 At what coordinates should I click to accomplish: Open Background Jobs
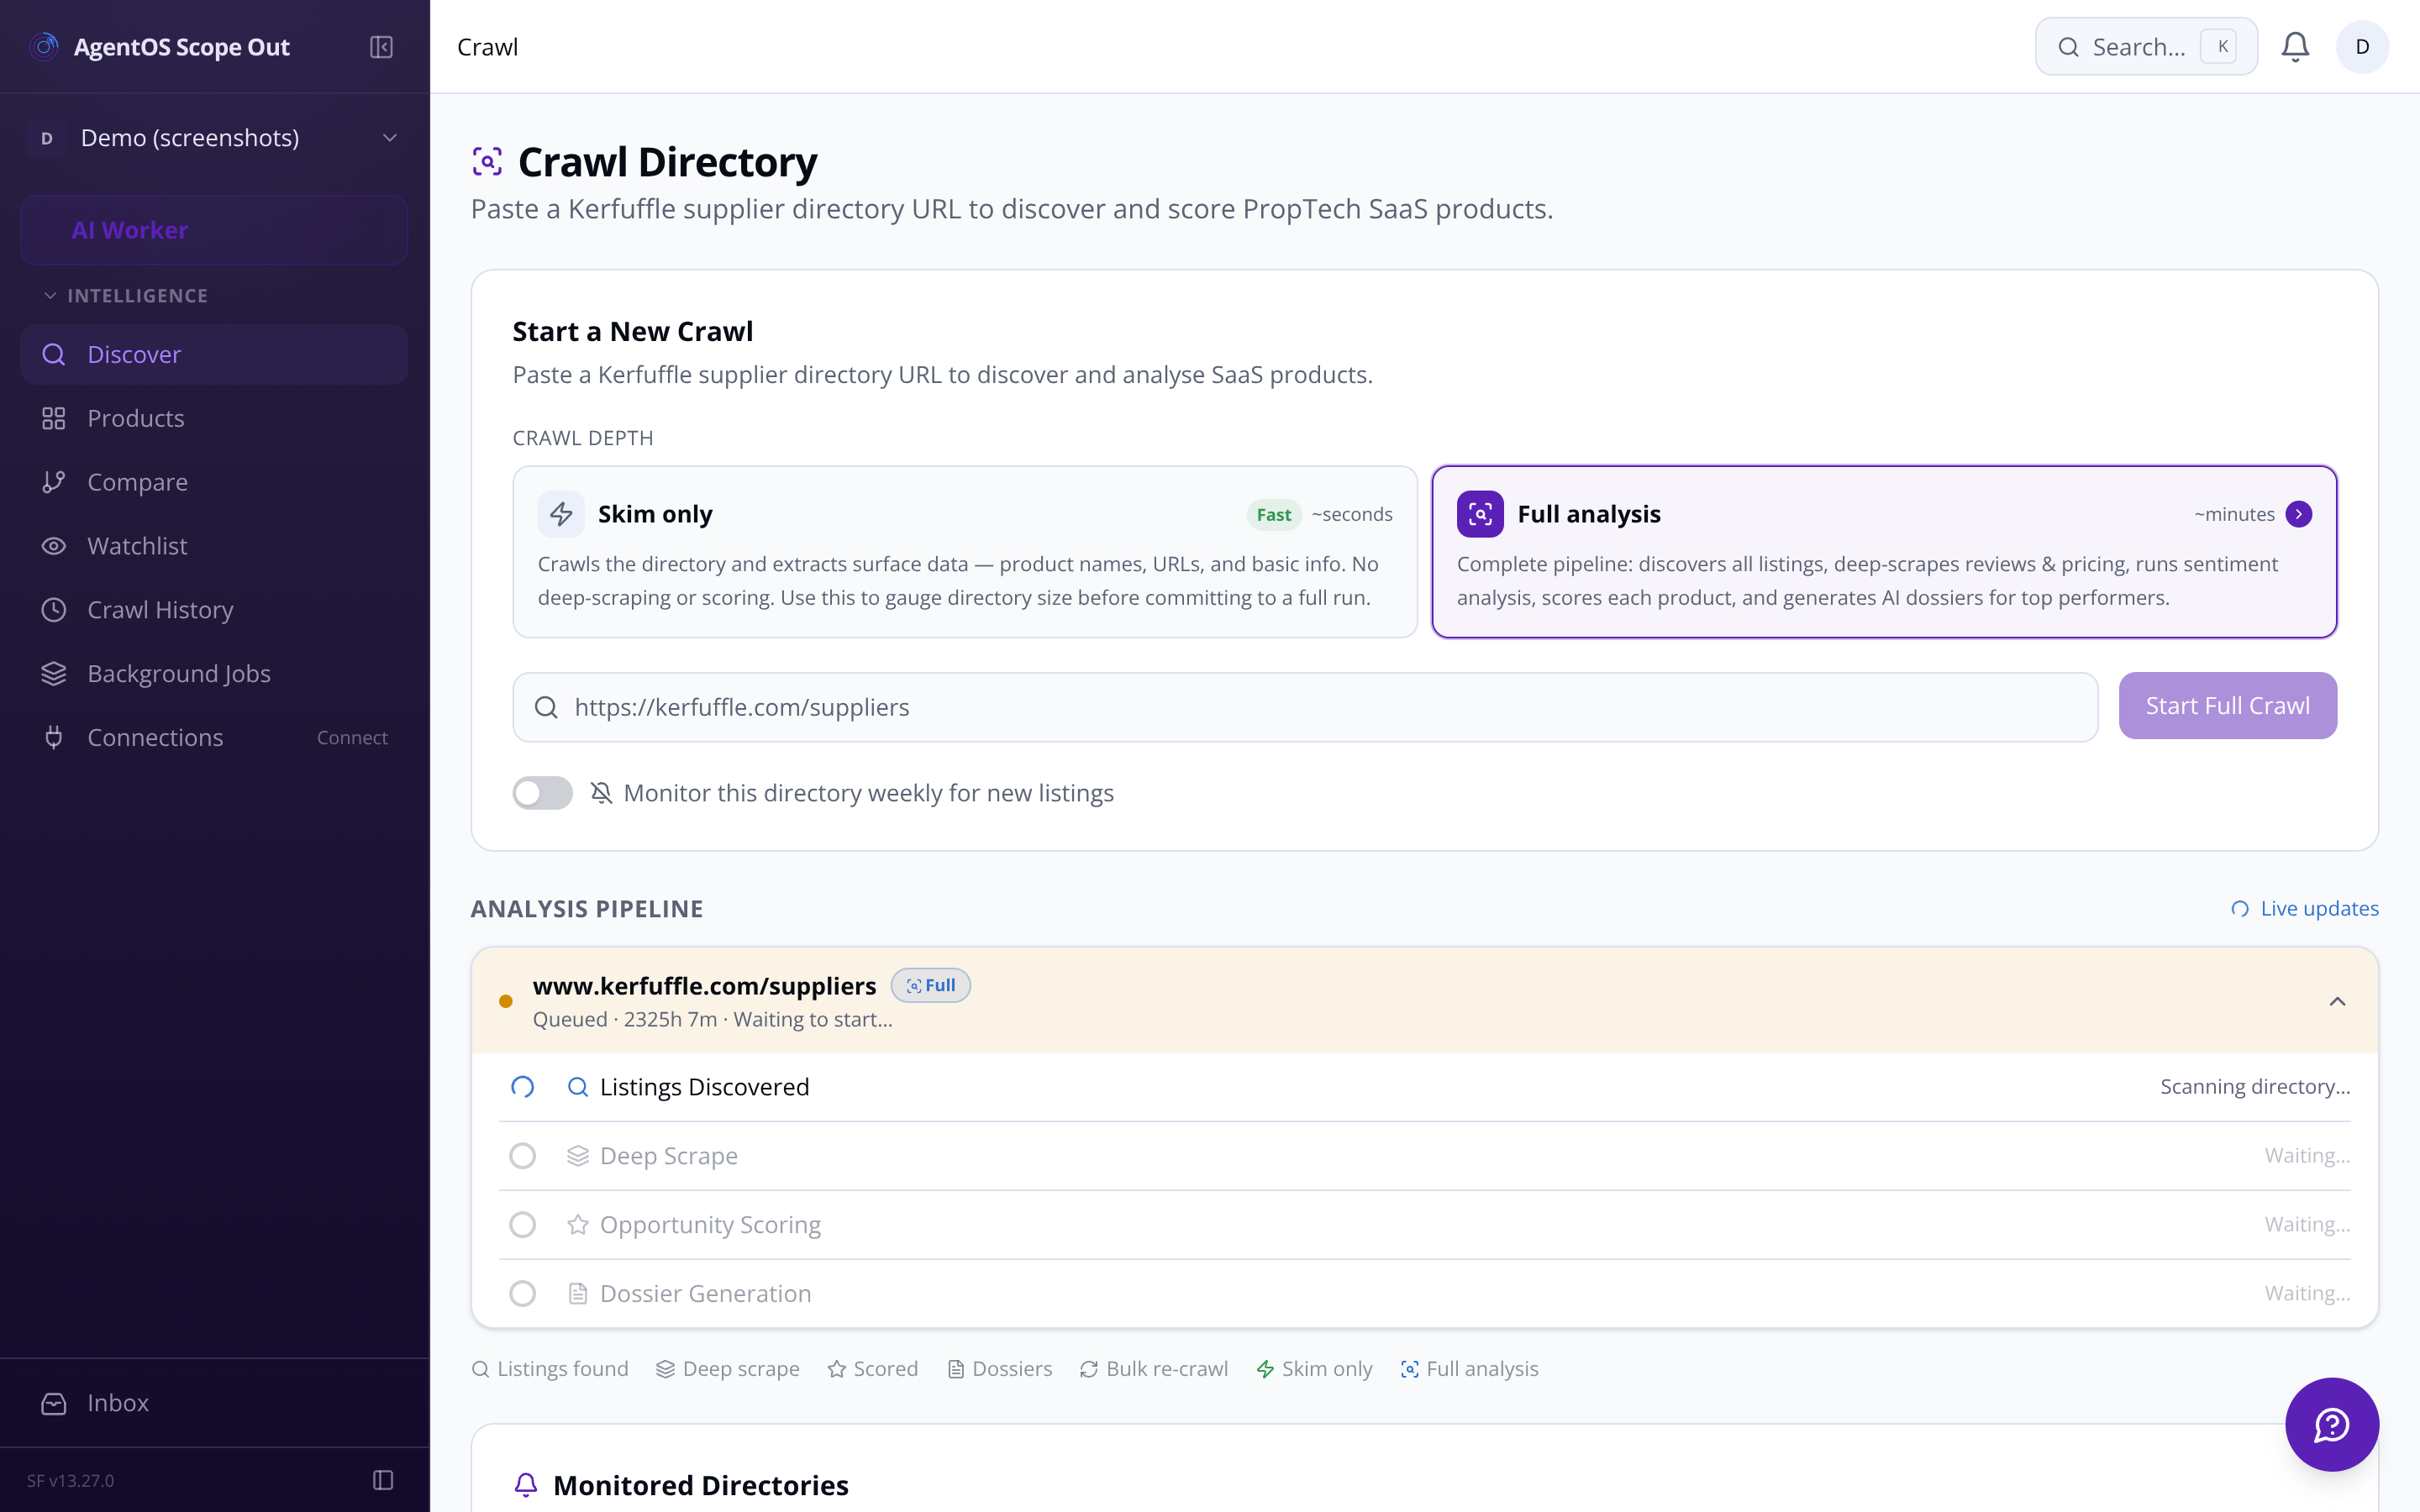(214, 674)
